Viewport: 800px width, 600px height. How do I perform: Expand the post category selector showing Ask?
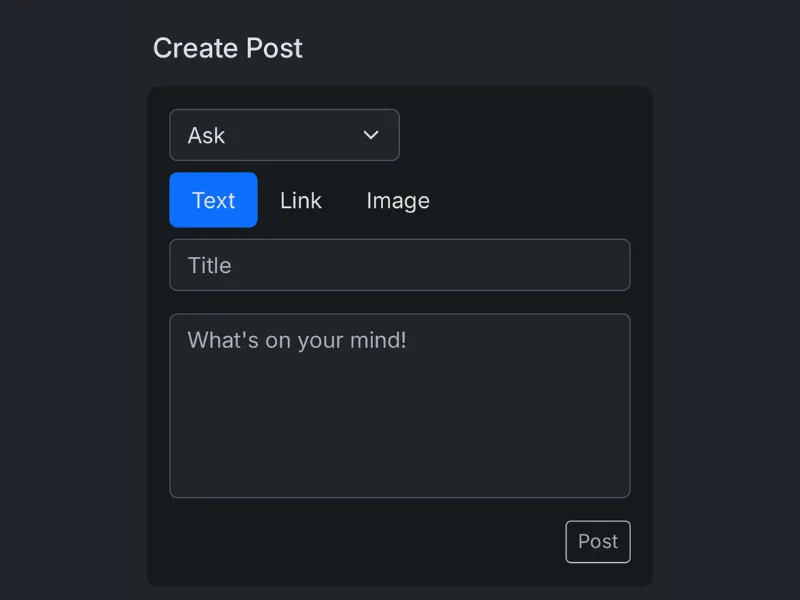pos(284,135)
